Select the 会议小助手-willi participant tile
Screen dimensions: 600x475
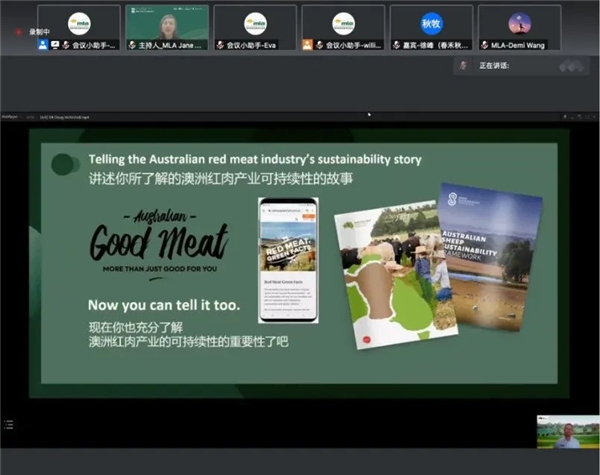[x=343, y=27]
